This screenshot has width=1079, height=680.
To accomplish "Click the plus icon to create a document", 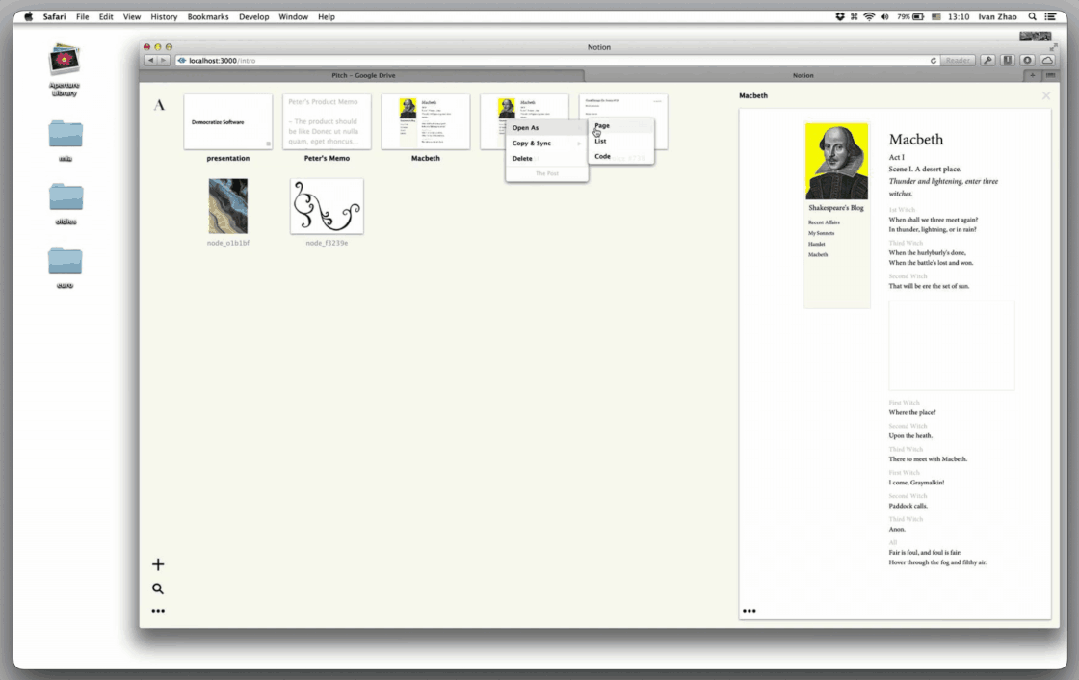I will coord(158,564).
